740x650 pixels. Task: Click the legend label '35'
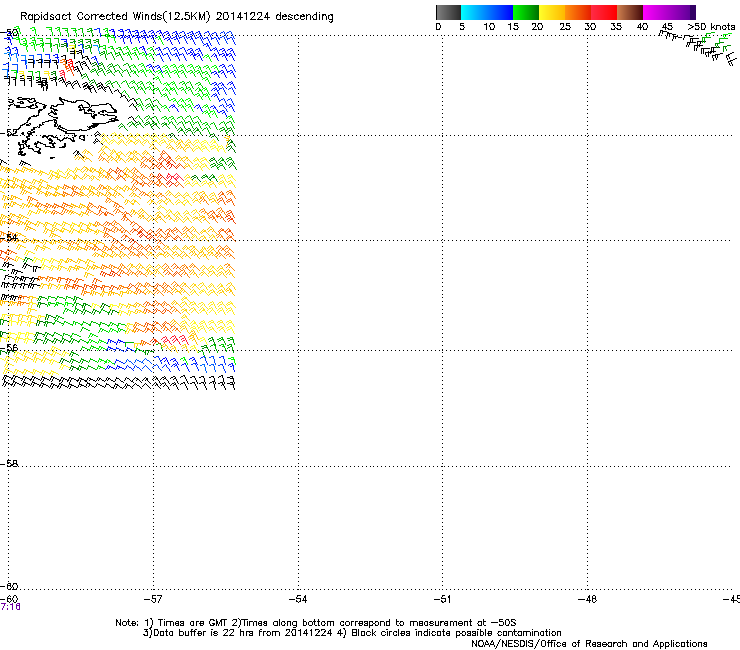616,26
